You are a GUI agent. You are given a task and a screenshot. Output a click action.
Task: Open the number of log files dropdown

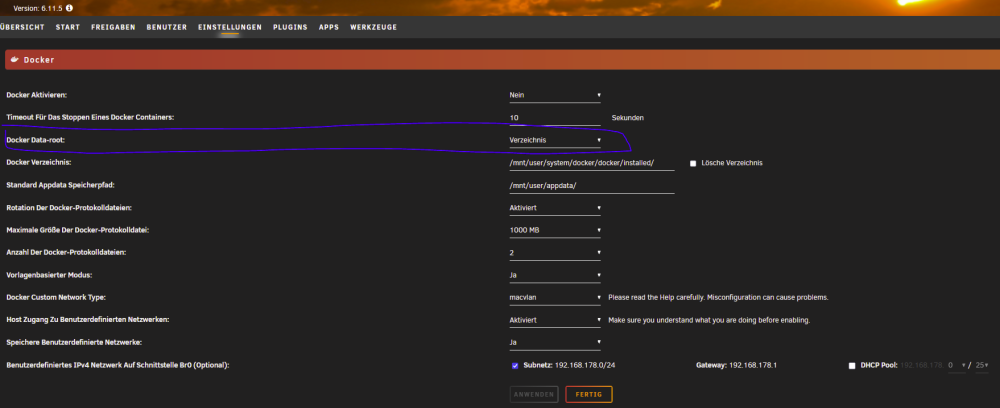tap(555, 252)
